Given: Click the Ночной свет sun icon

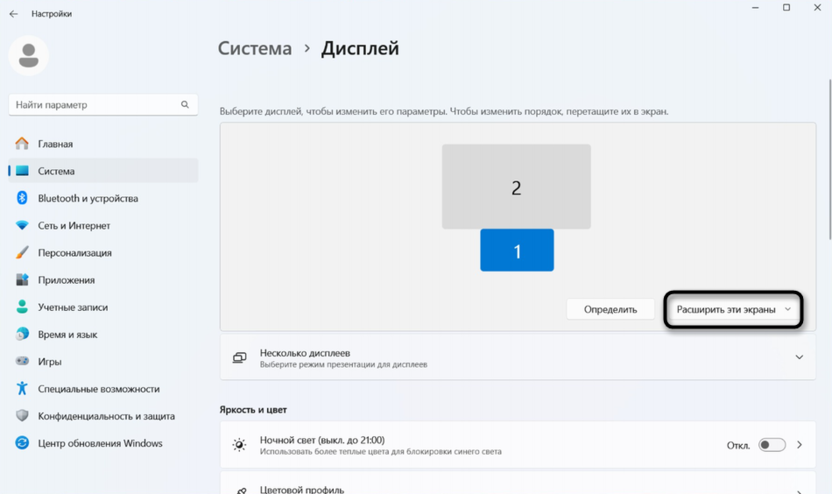Looking at the screenshot, I should pos(239,445).
